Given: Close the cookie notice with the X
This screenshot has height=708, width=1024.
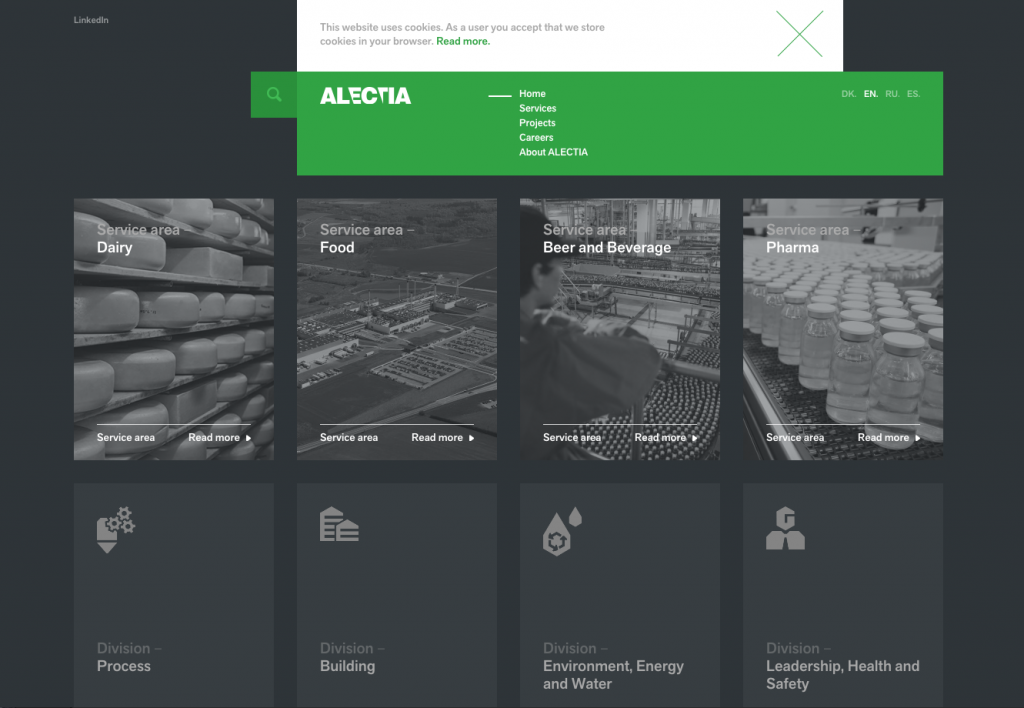Looking at the screenshot, I should (x=799, y=34).
